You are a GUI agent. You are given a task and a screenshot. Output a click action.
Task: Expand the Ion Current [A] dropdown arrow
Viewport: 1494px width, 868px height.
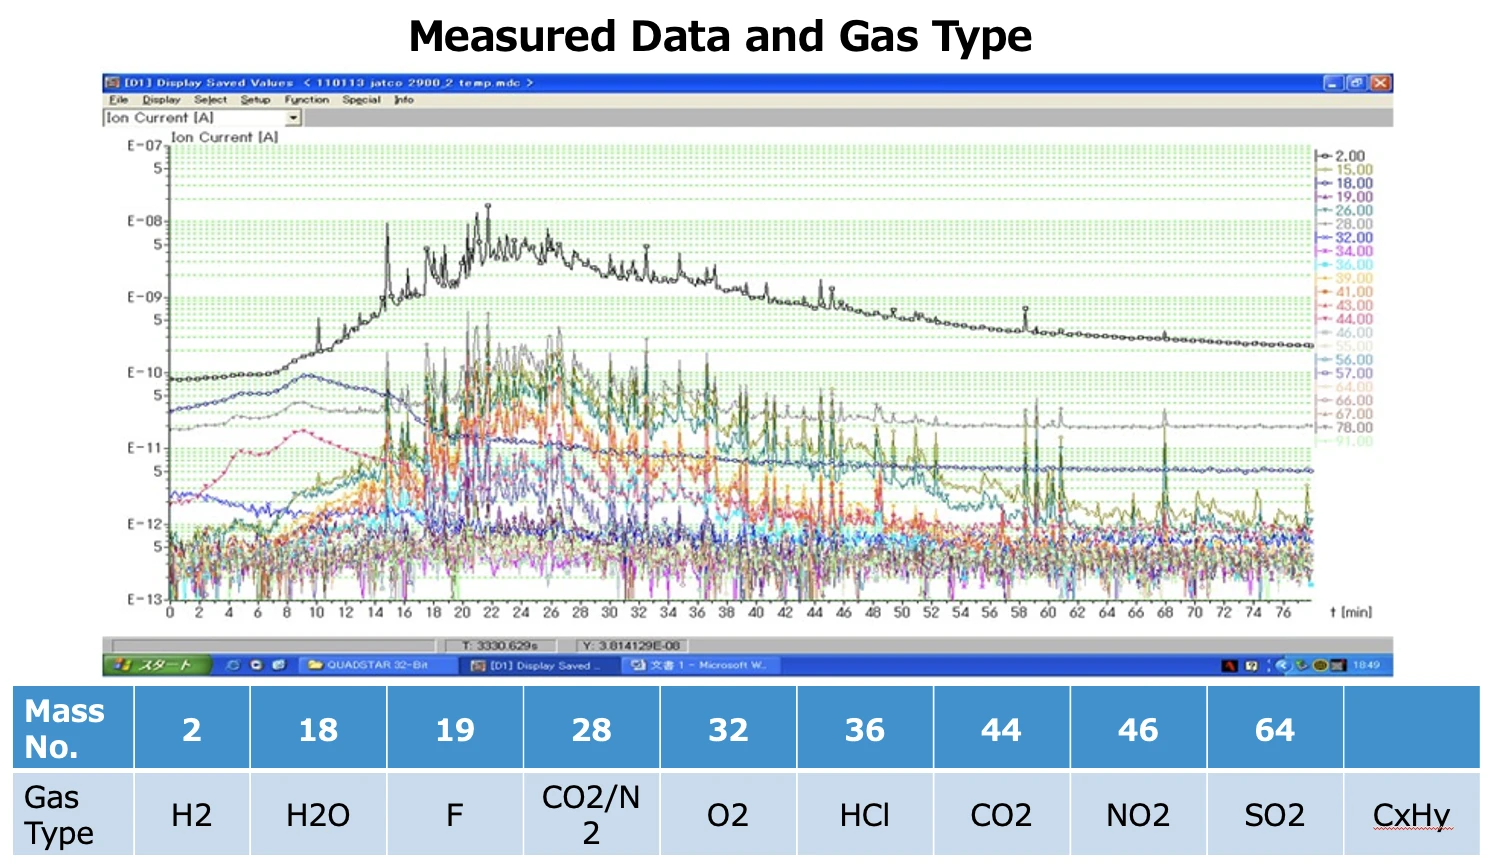293,118
